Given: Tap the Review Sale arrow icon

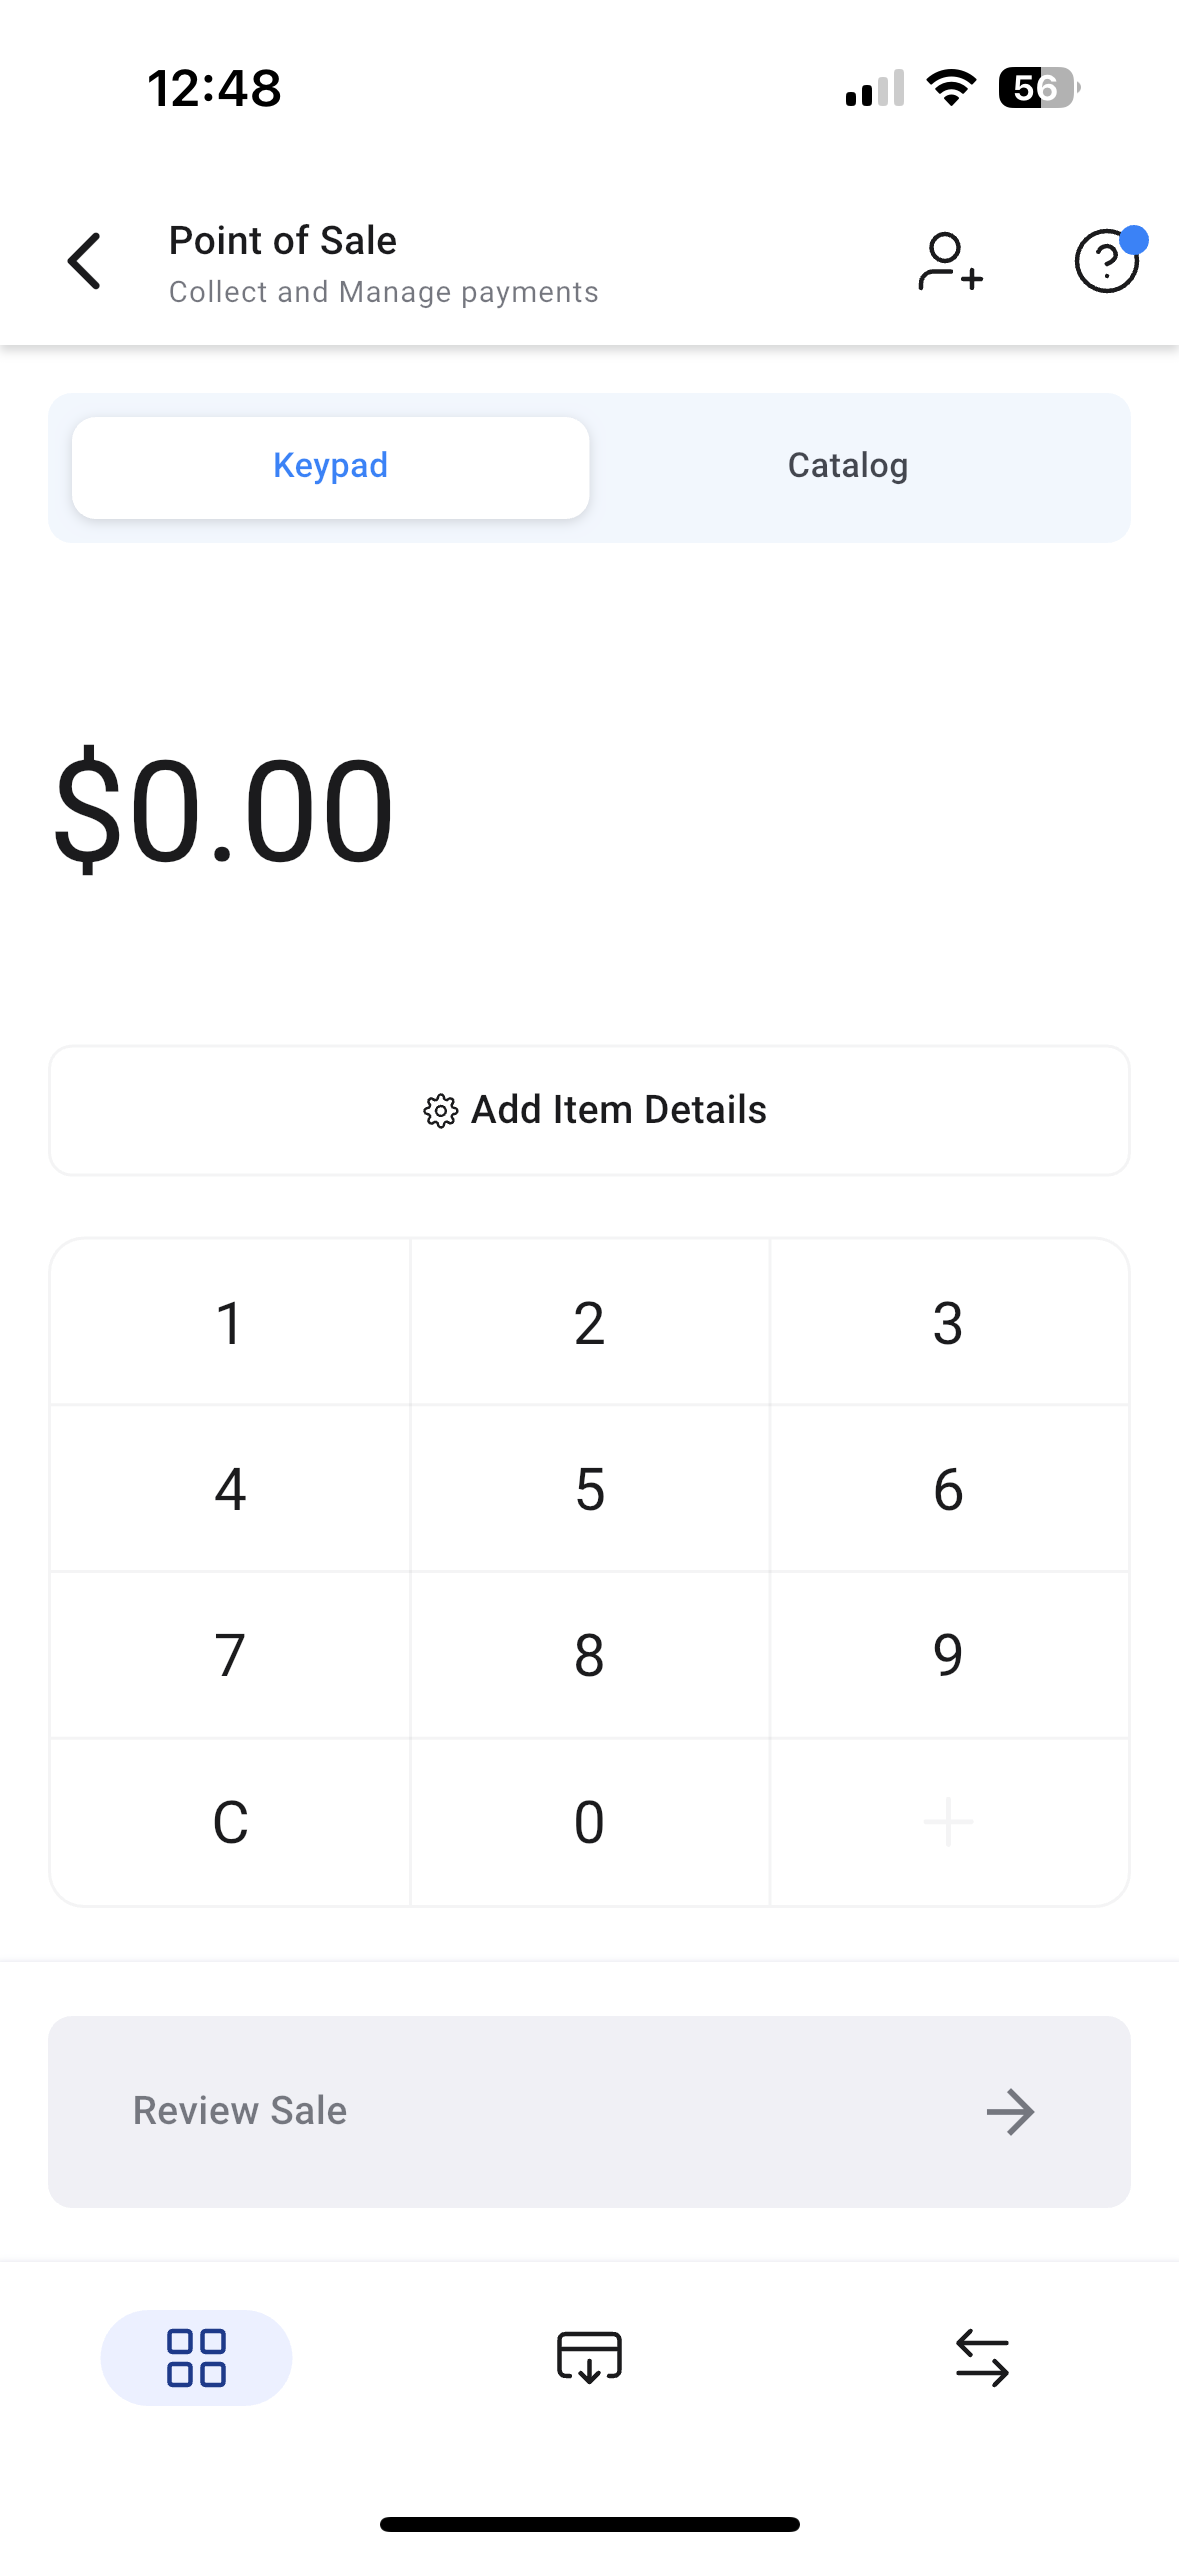Looking at the screenshot, I should click(1010, 2111).
